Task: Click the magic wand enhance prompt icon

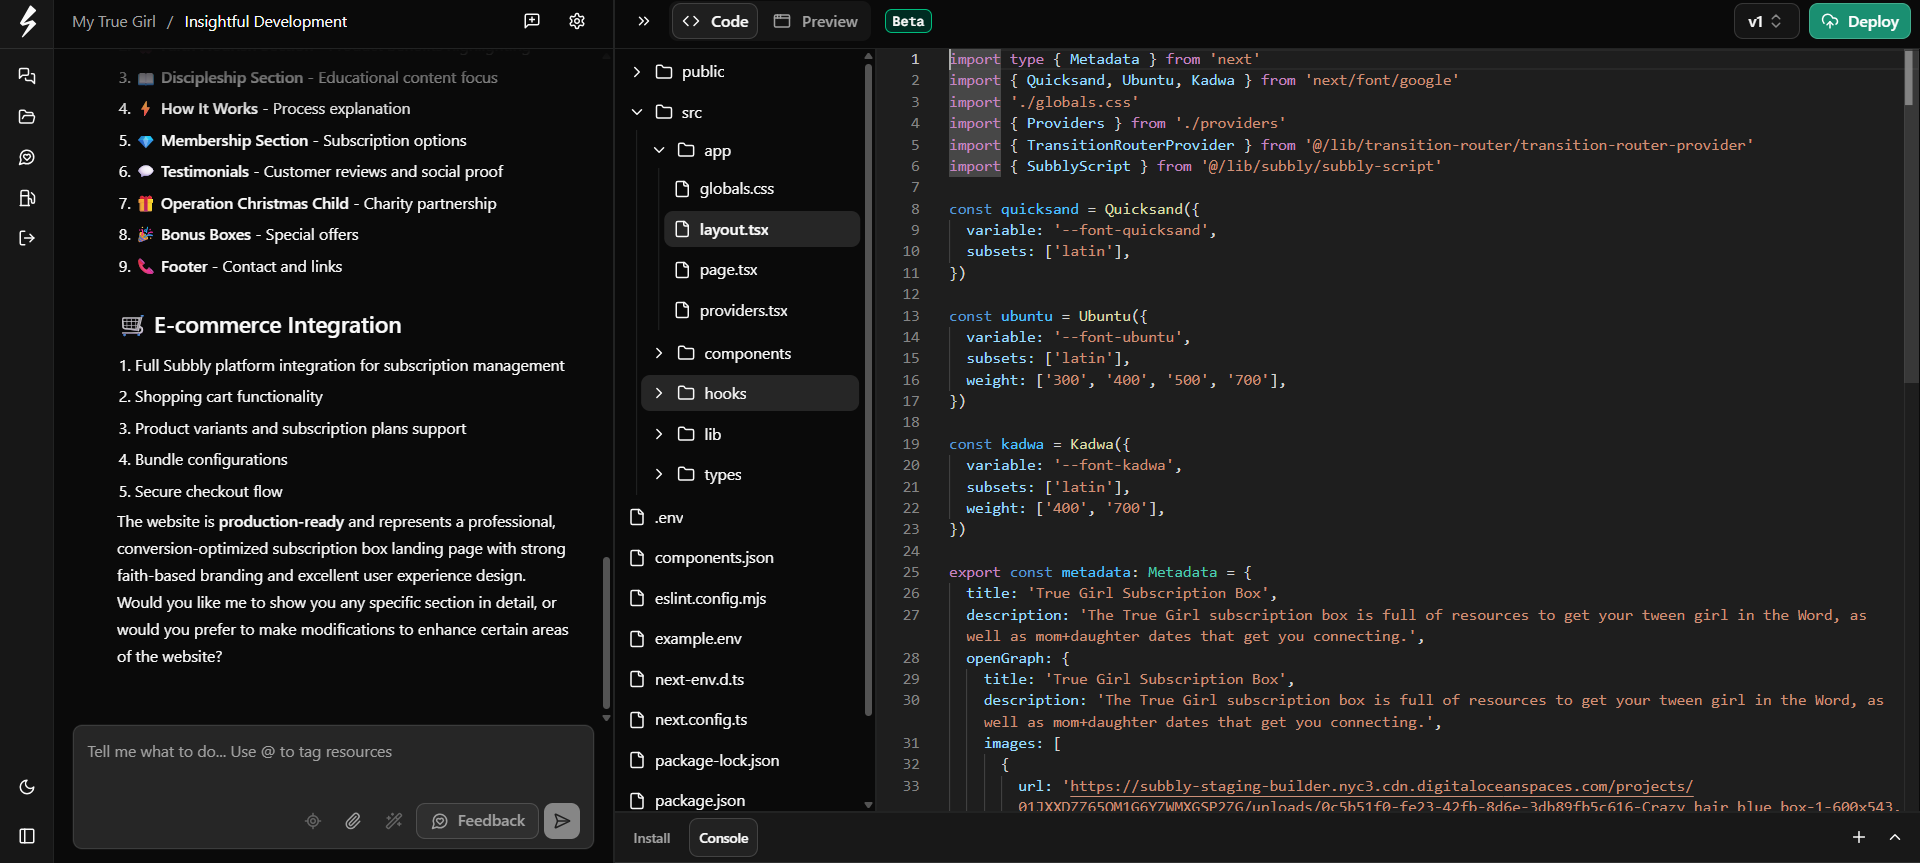Action: coord(394,821)
